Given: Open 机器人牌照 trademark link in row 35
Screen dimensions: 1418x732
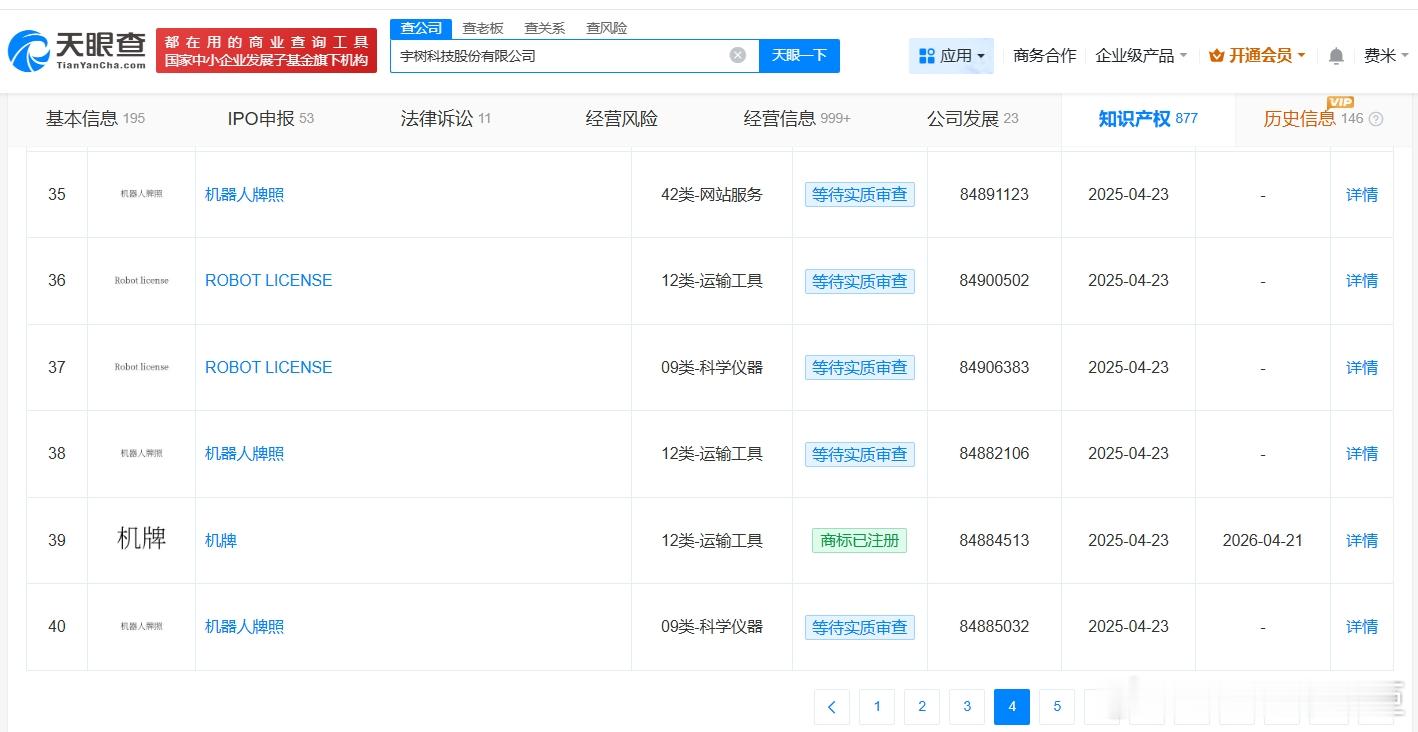Looking at the screenshot, I should click(x=244, y=195).
